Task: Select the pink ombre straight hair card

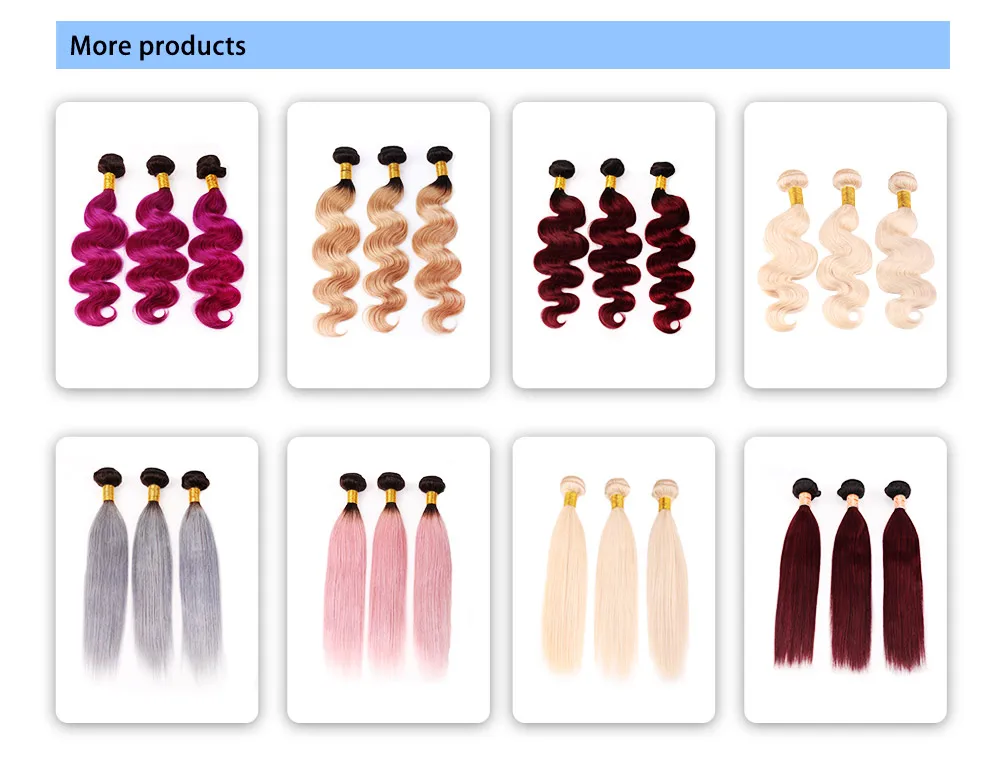Action: coord(388,580)
